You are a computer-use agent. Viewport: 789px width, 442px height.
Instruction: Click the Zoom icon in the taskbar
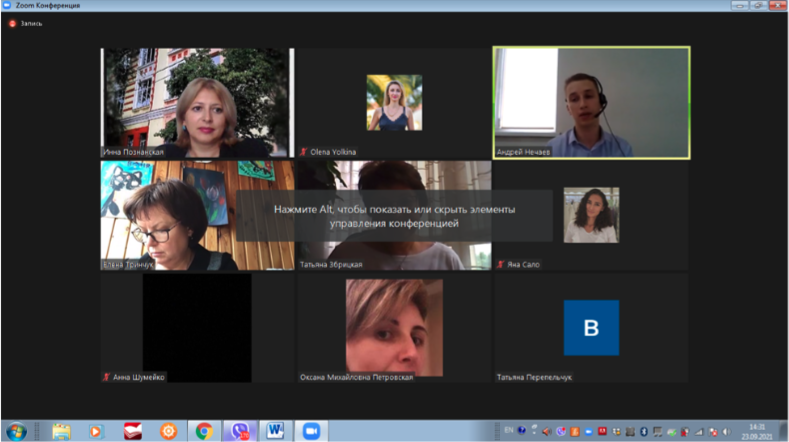pyautogui.click(x=309, y=430)
